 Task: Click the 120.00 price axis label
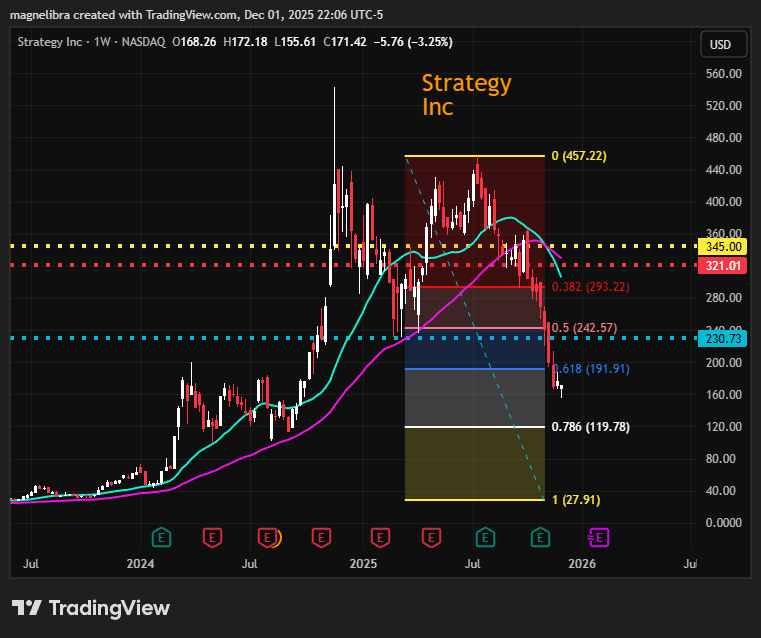(x=724, y=426)
